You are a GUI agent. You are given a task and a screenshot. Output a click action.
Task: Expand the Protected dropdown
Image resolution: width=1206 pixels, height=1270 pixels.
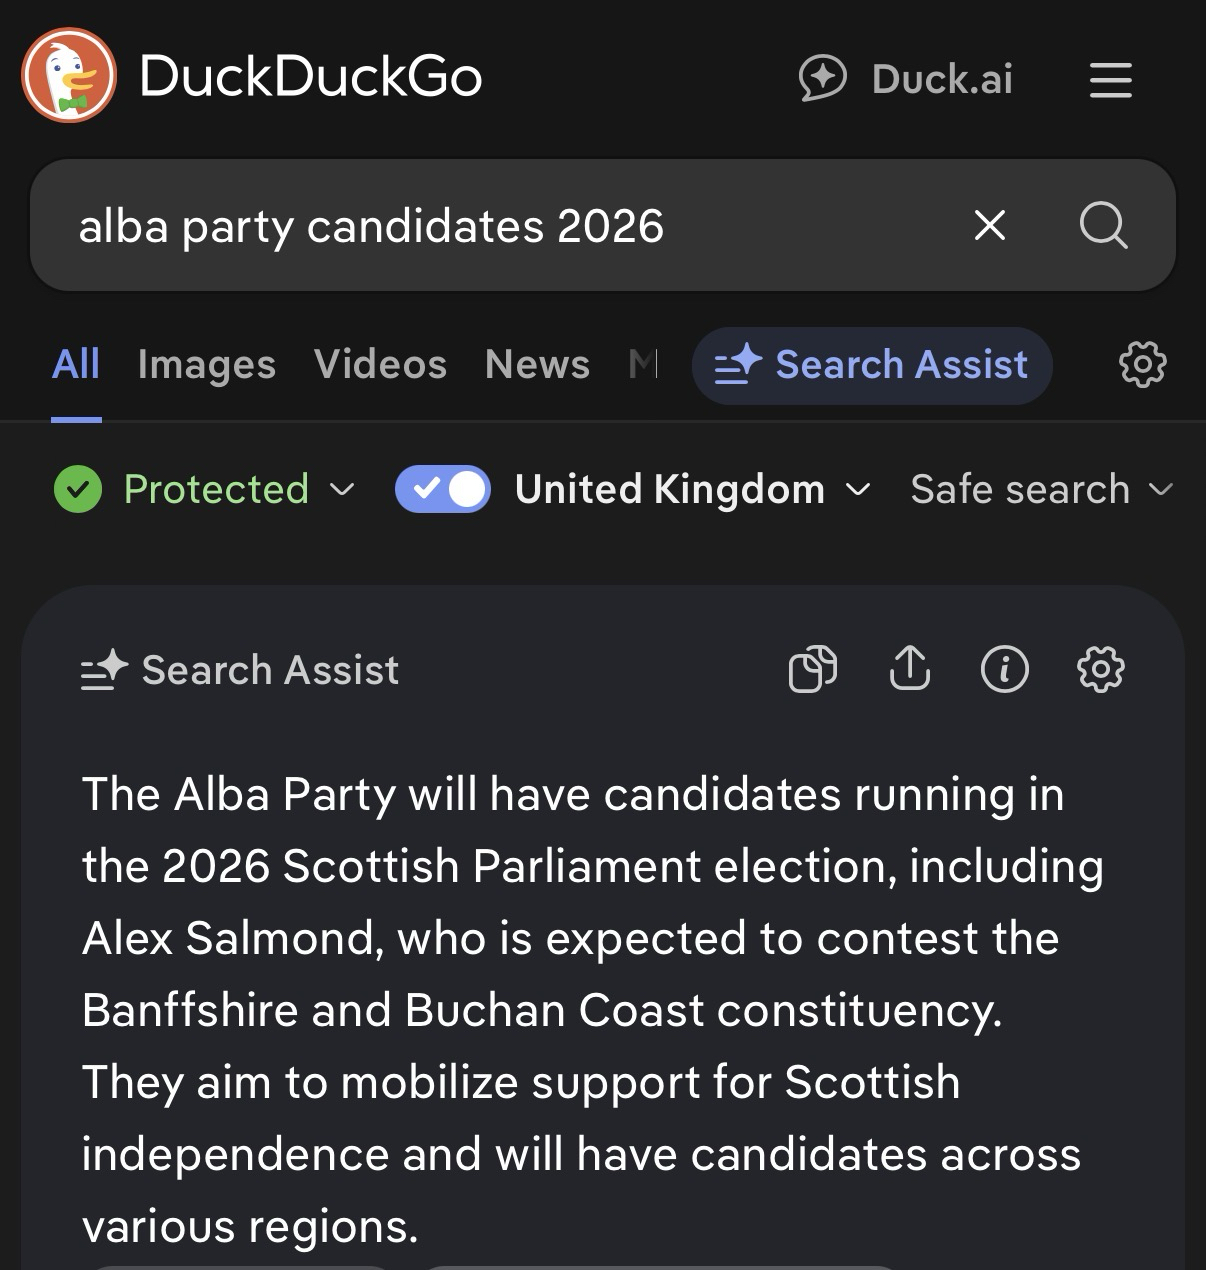point(342,489)
